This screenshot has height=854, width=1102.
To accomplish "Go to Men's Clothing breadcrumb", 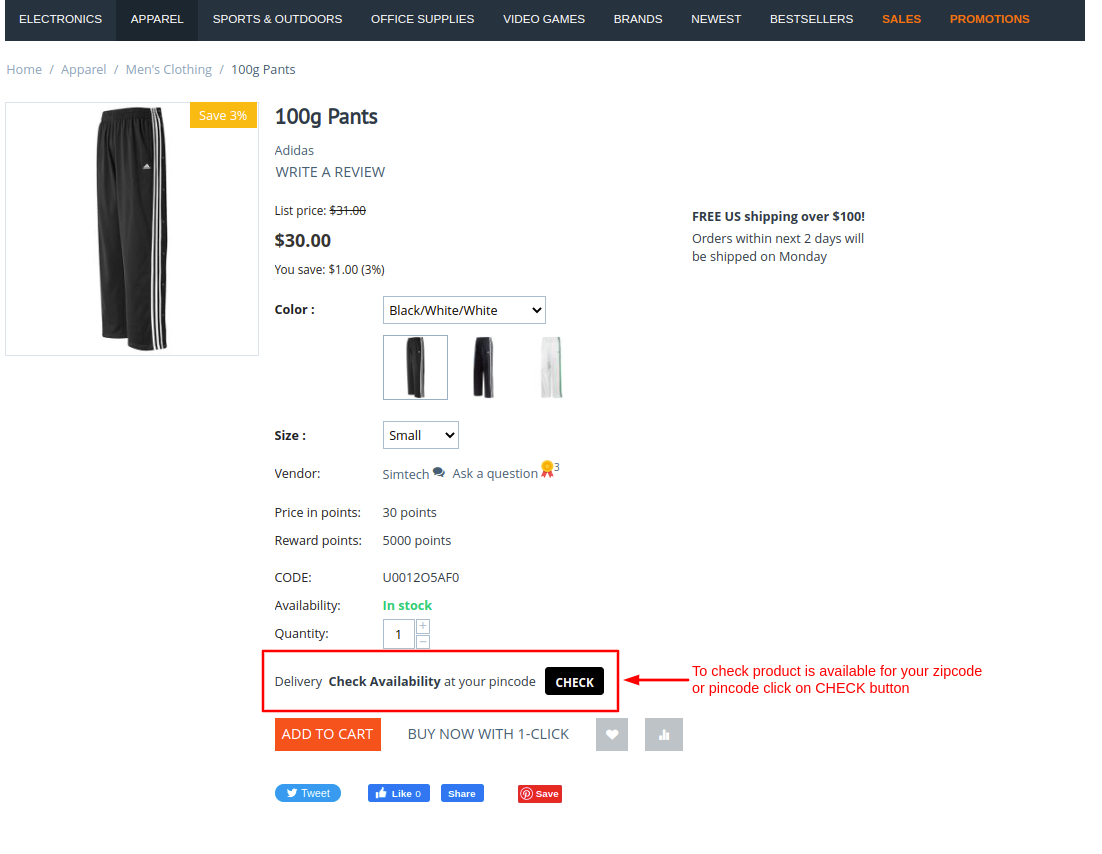I will [x=169, y=70].
